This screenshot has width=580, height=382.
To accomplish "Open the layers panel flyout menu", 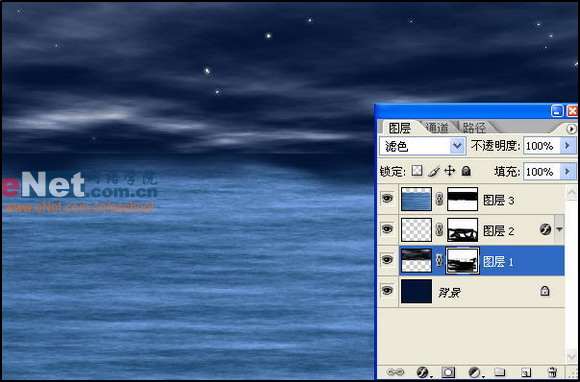I will (x=571, y=129).
